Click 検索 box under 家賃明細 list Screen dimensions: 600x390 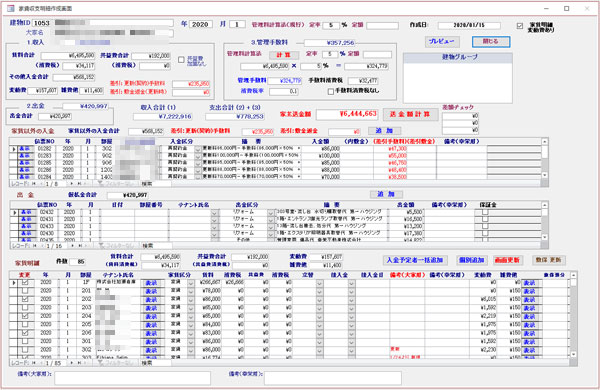tap(156, 363)
